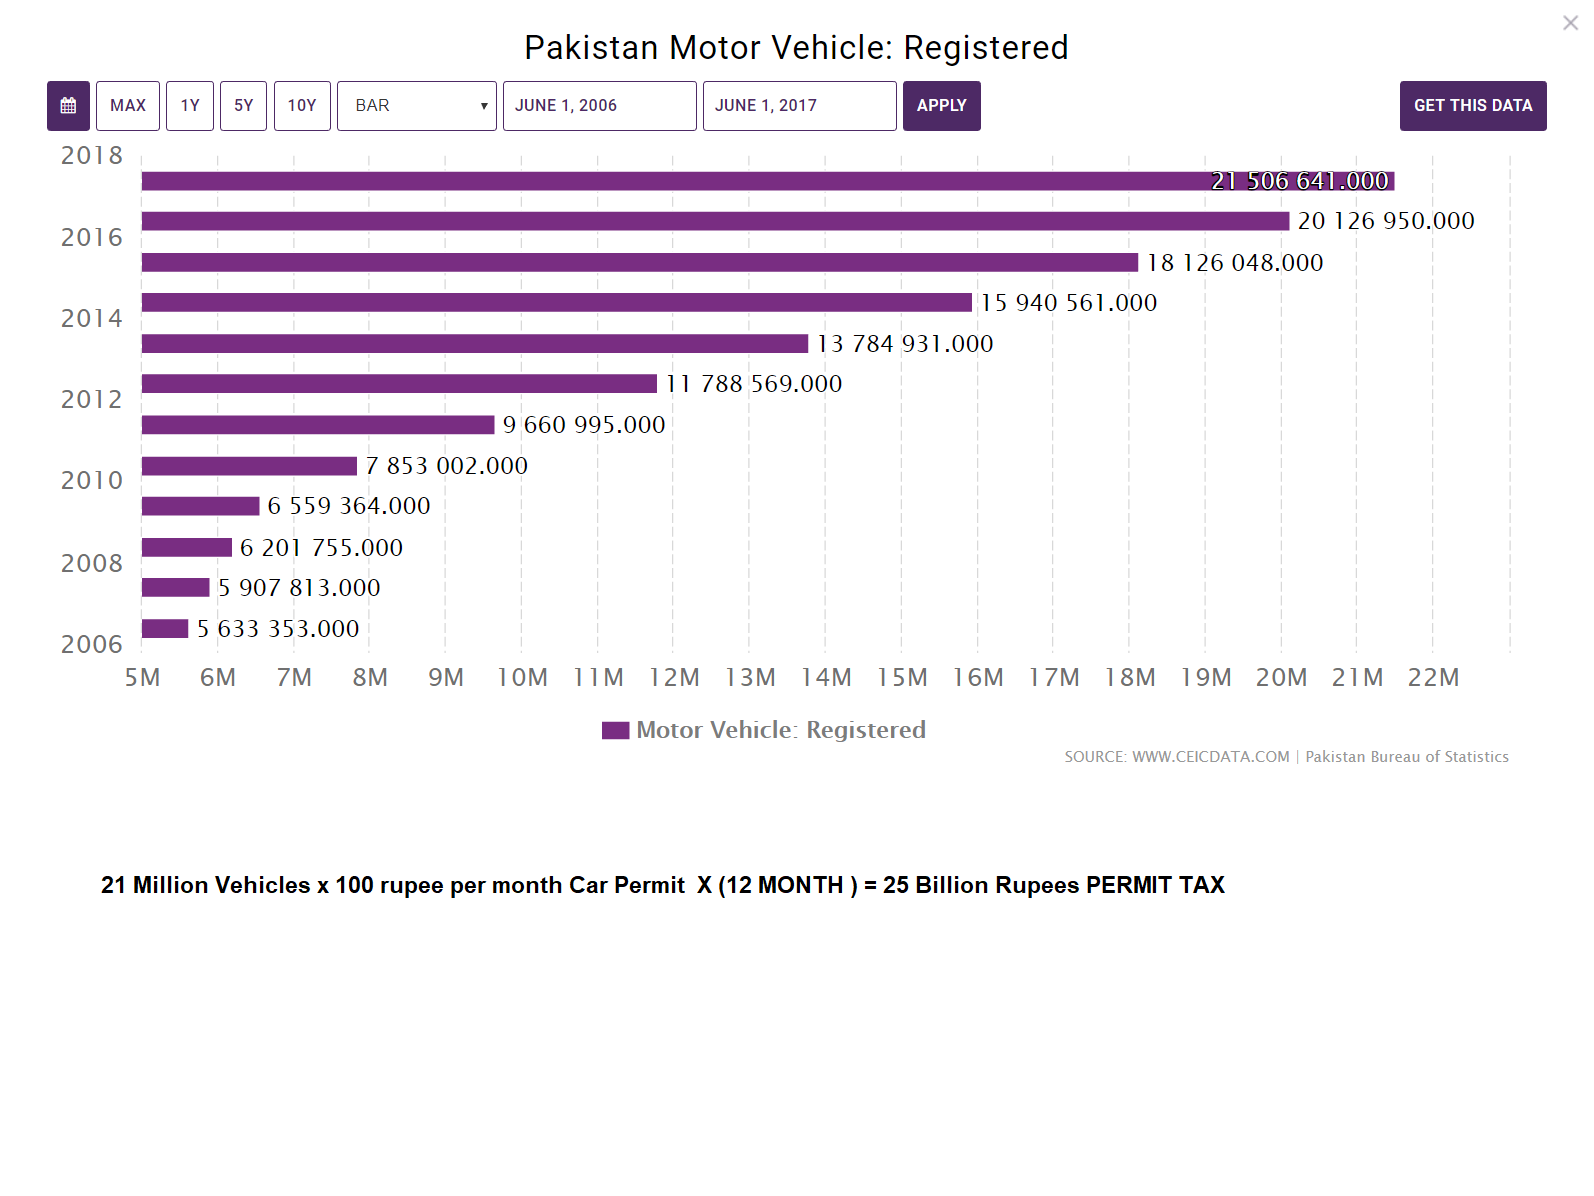The height and width of the screenshot is (1196, 1594).
Task: Click the chart title Pakistan Motor Vehicle: Registered
Action: [796, 48]
